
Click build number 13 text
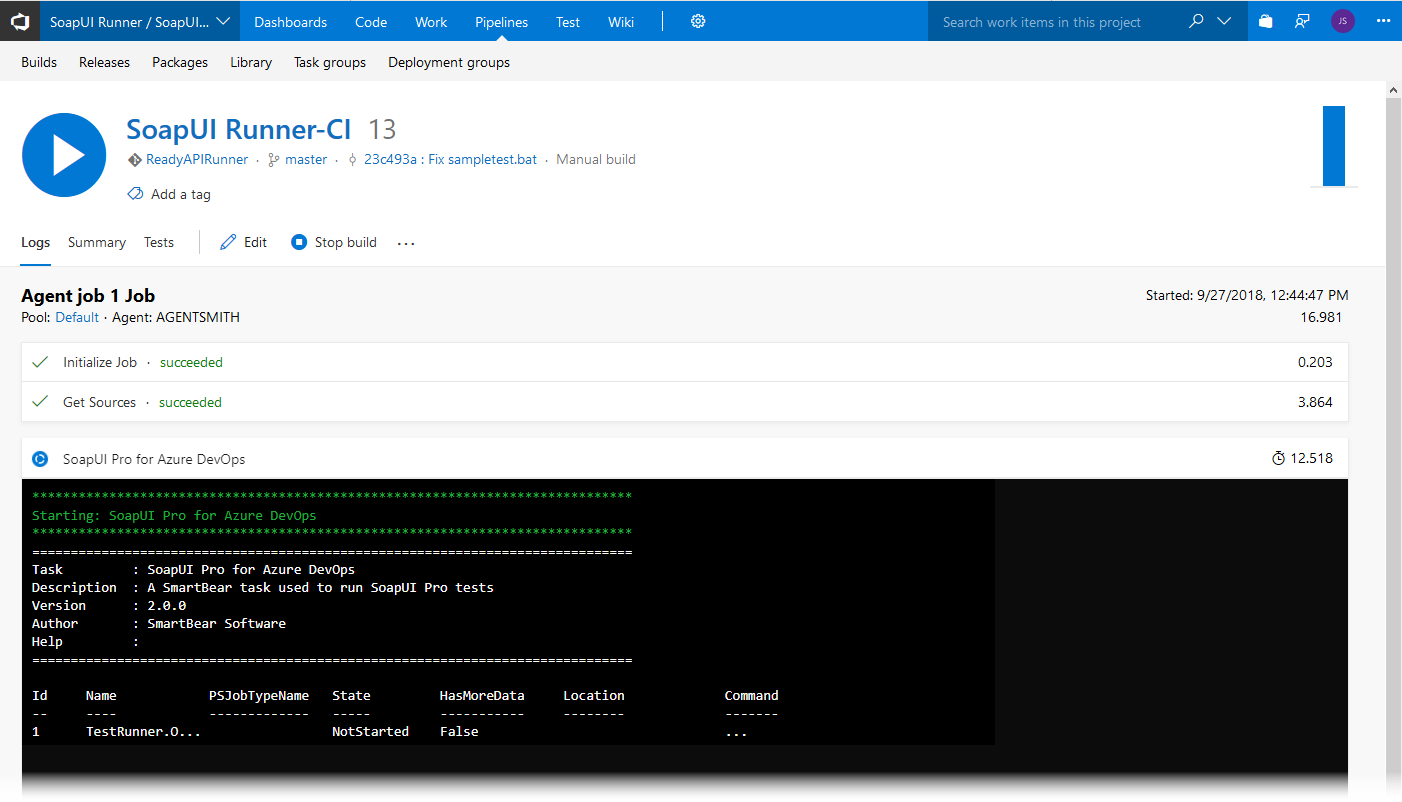point(382,129)
